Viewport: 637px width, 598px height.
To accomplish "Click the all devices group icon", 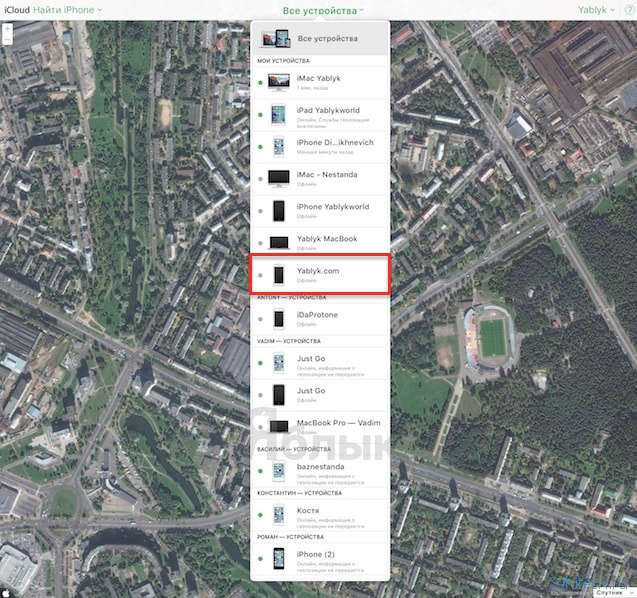I will (x=277, y=39).
